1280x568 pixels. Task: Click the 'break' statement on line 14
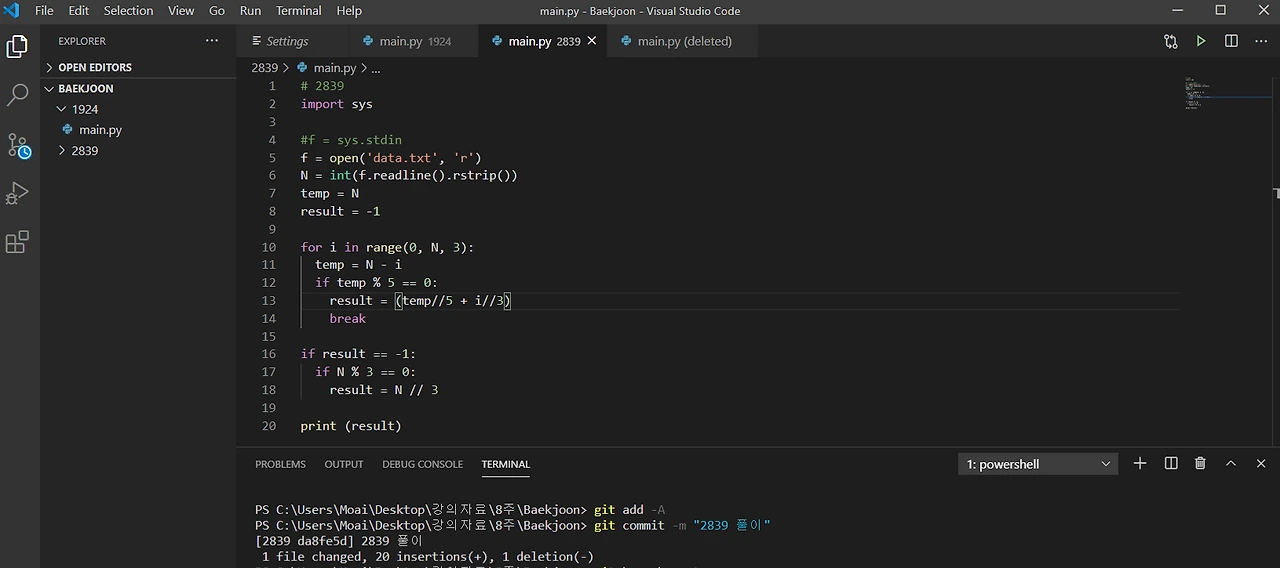347,318
